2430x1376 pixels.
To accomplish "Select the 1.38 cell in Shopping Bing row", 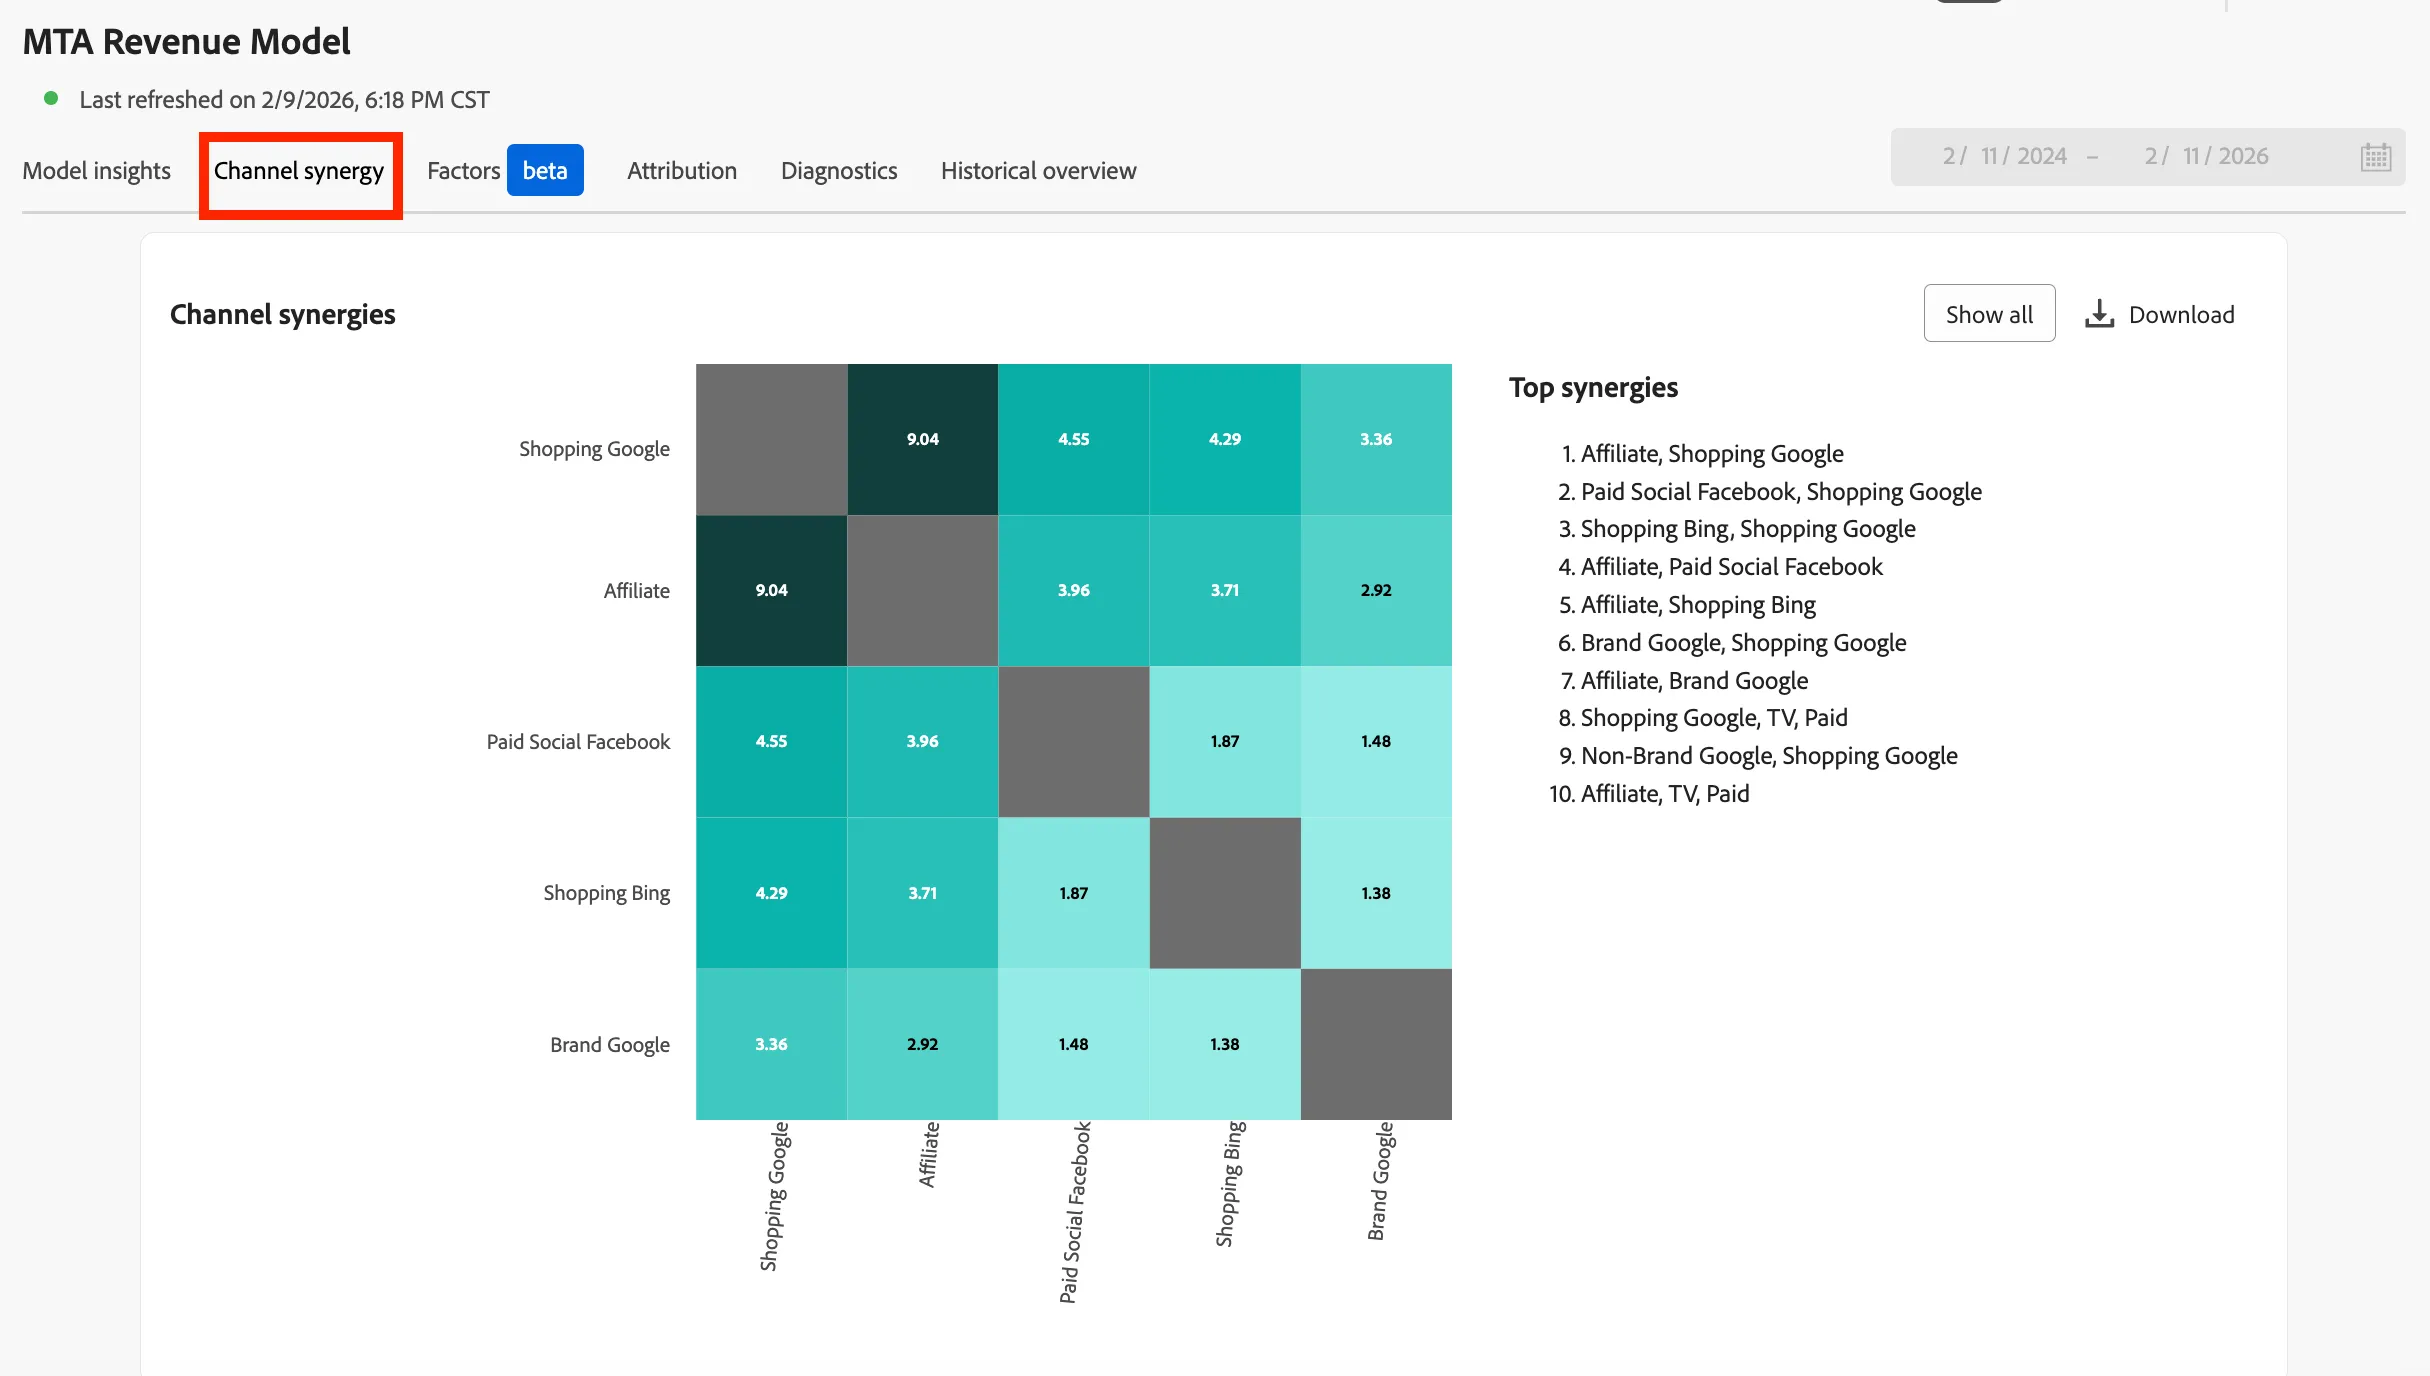I will [x=1376, y=893].
